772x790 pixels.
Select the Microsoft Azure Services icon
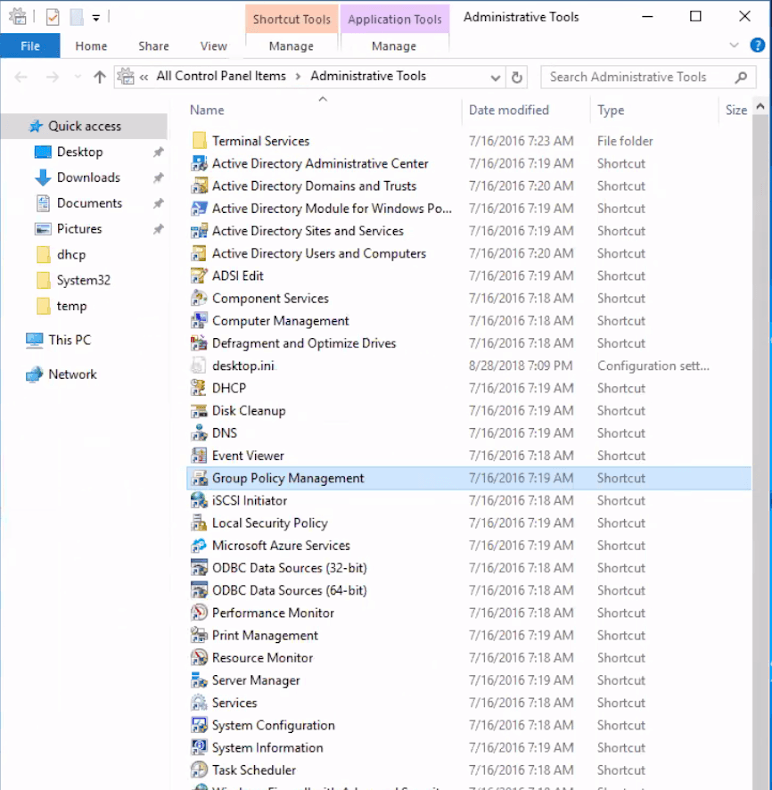tap(199, 545)
